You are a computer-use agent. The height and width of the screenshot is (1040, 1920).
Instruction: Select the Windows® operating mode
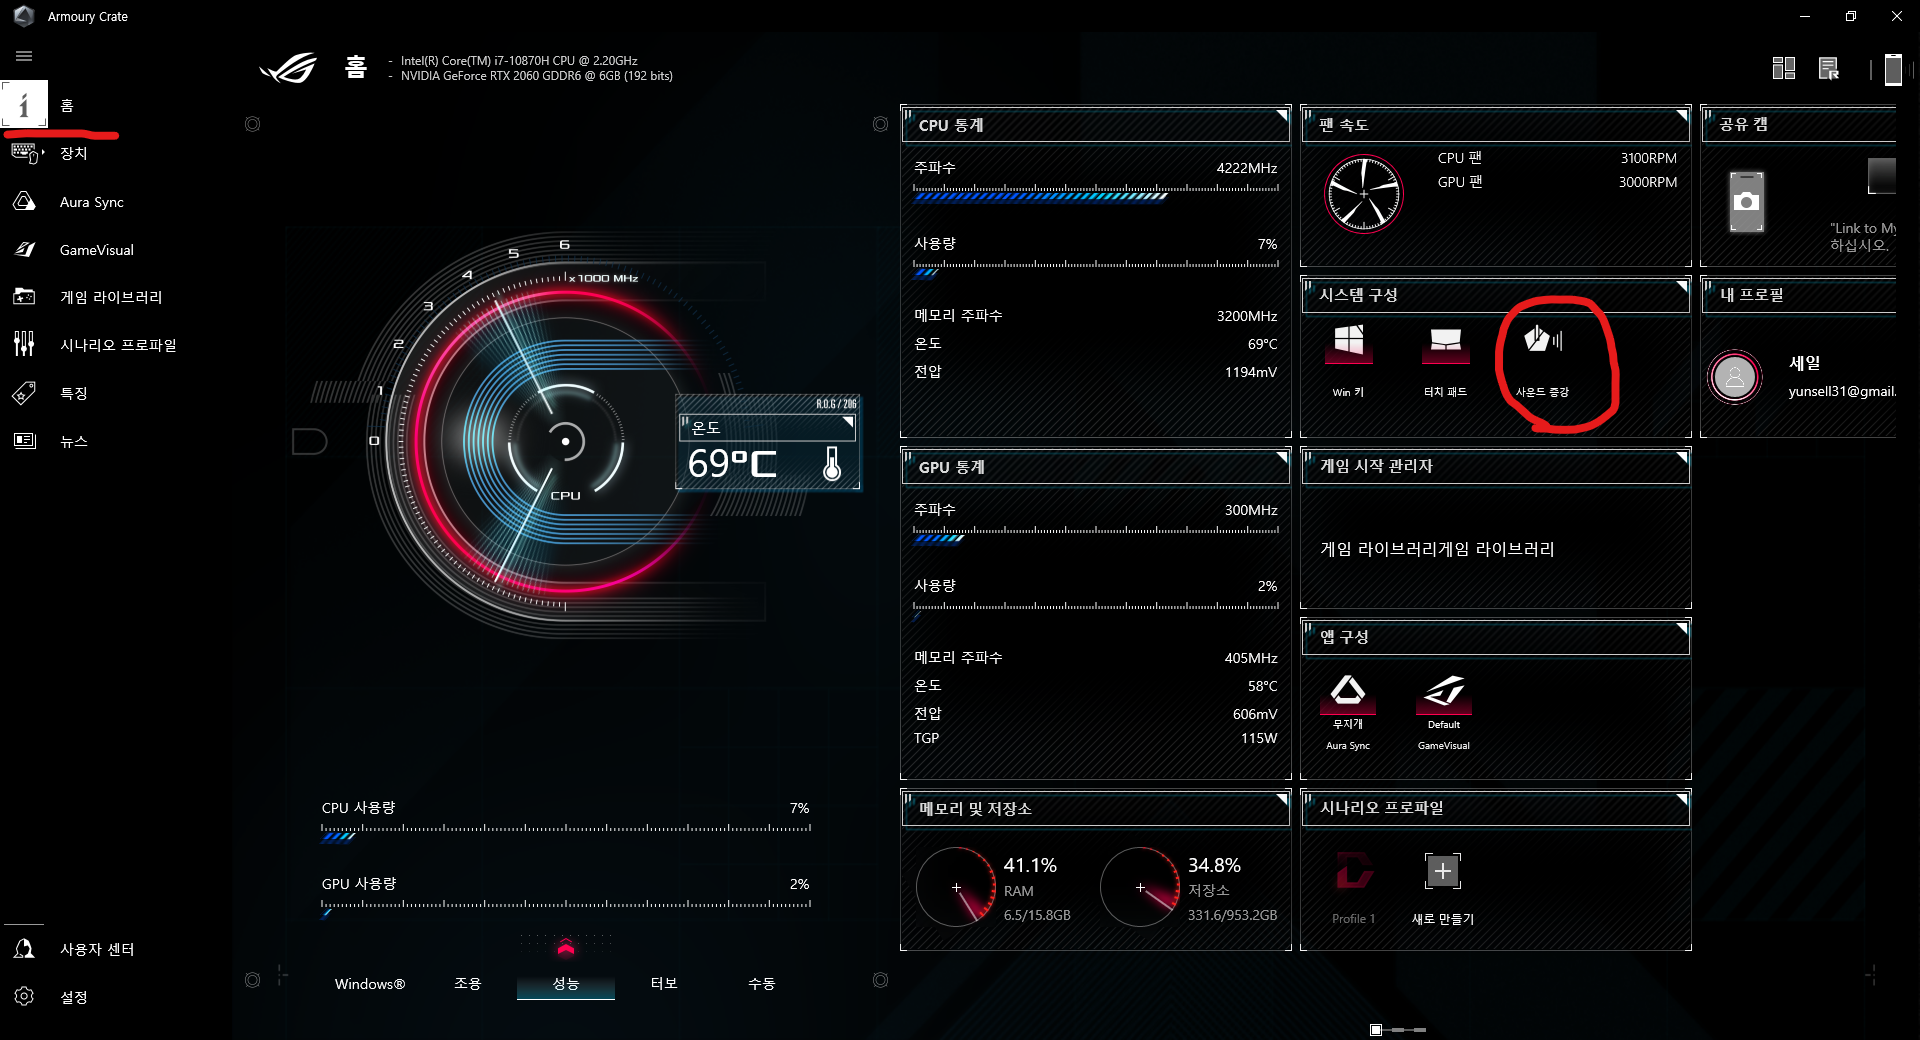tap(370, 984)
